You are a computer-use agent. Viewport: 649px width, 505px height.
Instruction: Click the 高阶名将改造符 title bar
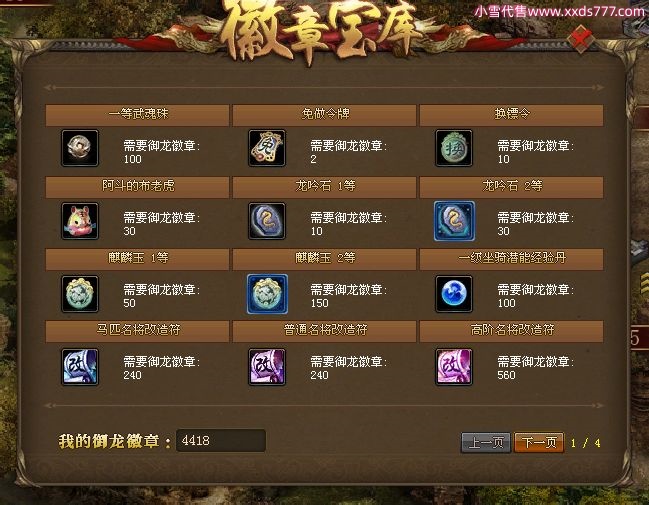point(512,331)
